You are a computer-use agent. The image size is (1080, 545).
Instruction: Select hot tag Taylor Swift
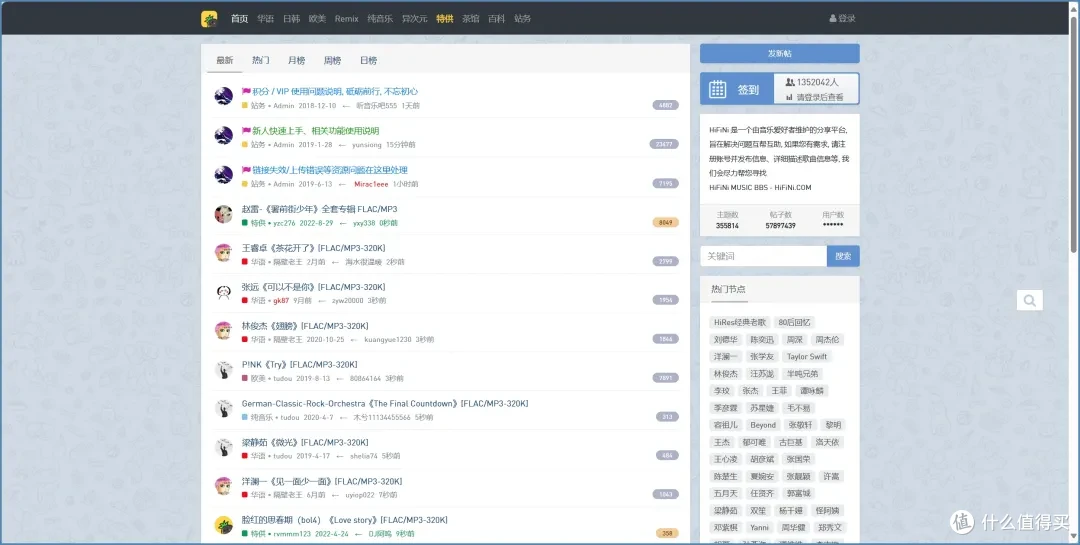coord(807,357)
